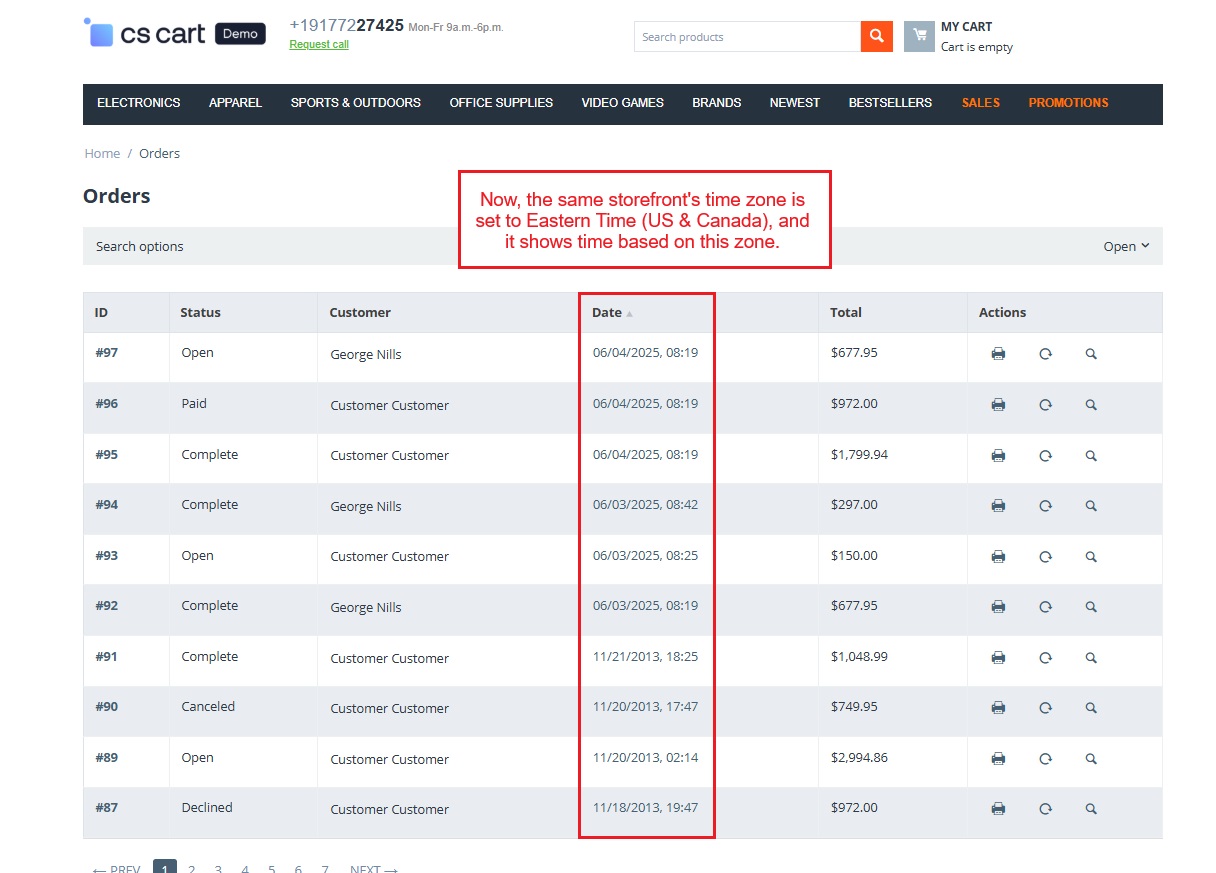
Task: View details of order #95 via magnifier
Action: 1091,456
